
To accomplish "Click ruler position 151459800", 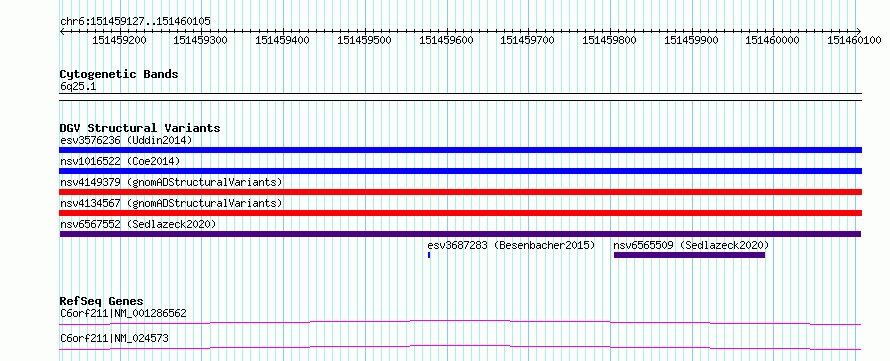I will pyautogui.click(x=610, y=40).
